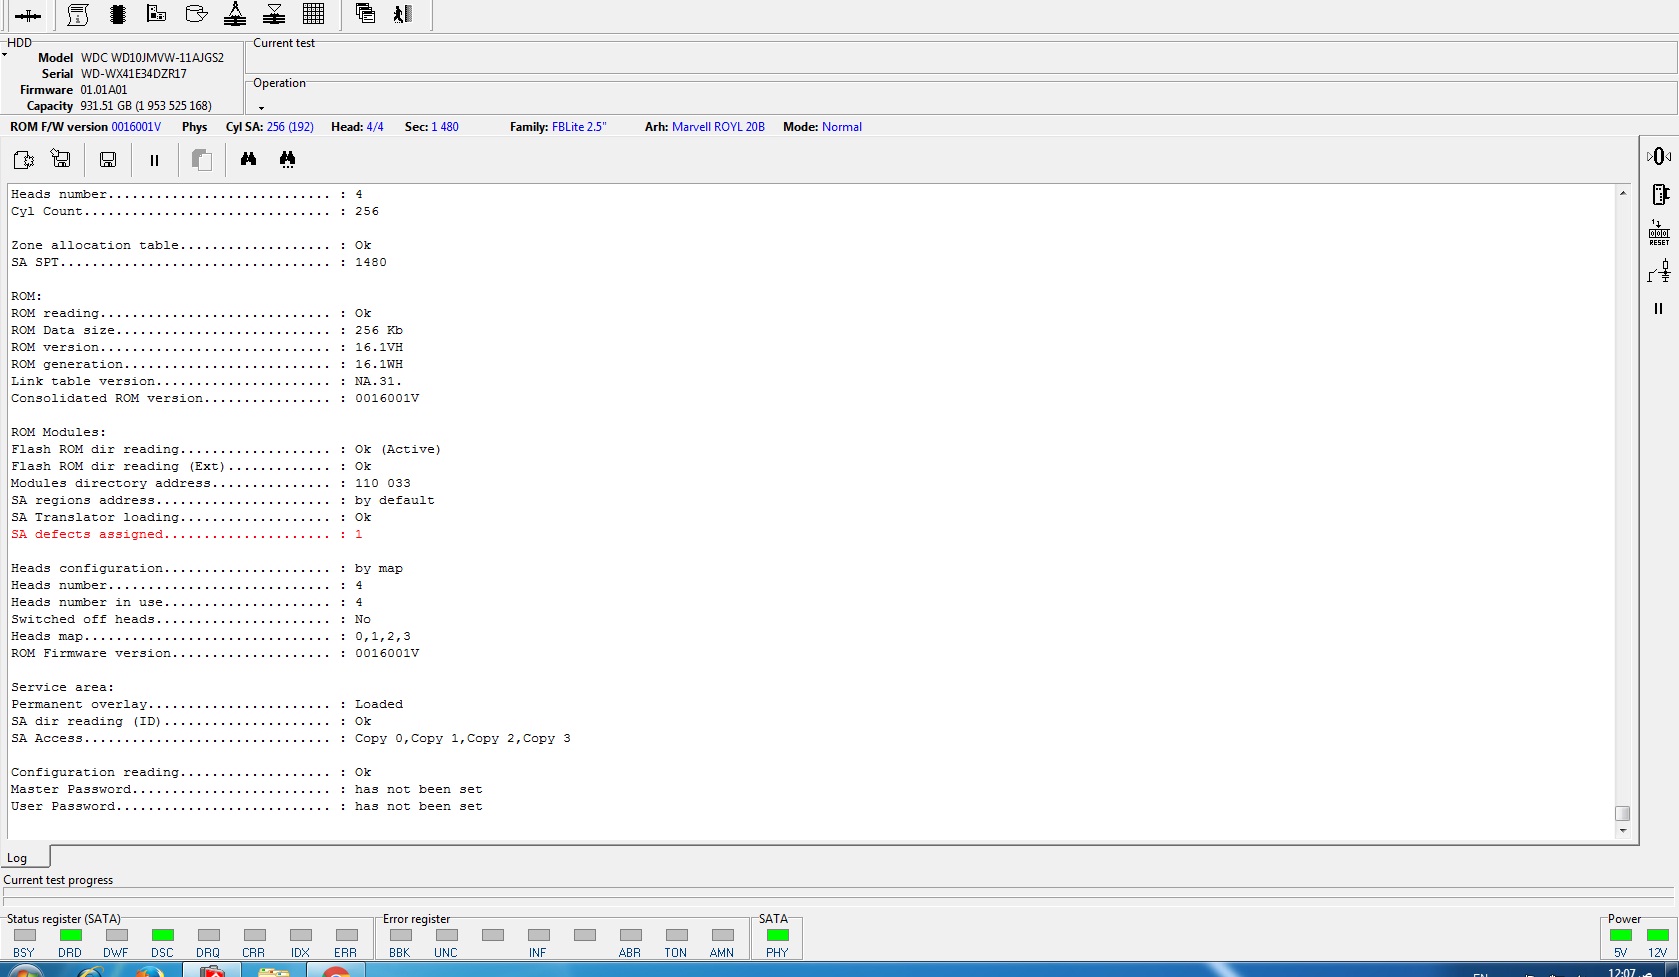The width and height of the screenshot is (1679, 977).
Task: Open the Operation dropdown arrow
Action: [x=262, y=107]
